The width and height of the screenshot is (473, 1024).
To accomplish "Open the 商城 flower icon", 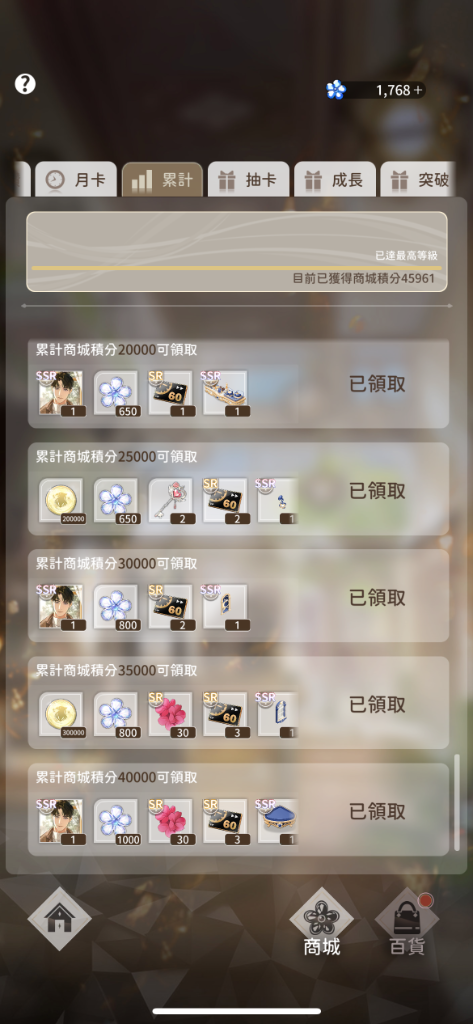I will (x=321, y=920).
